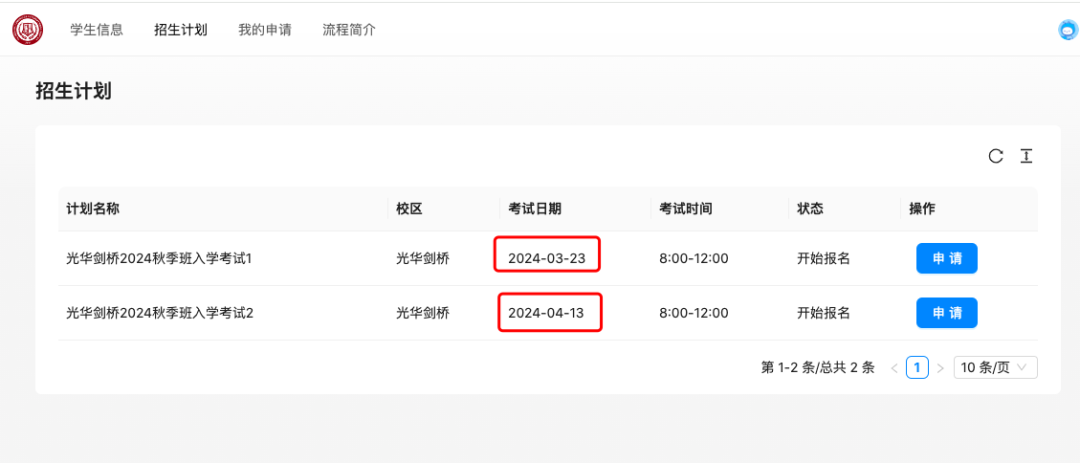Open 我的申请 menu item
This screenshot has width=1080, height=463.
264,30
